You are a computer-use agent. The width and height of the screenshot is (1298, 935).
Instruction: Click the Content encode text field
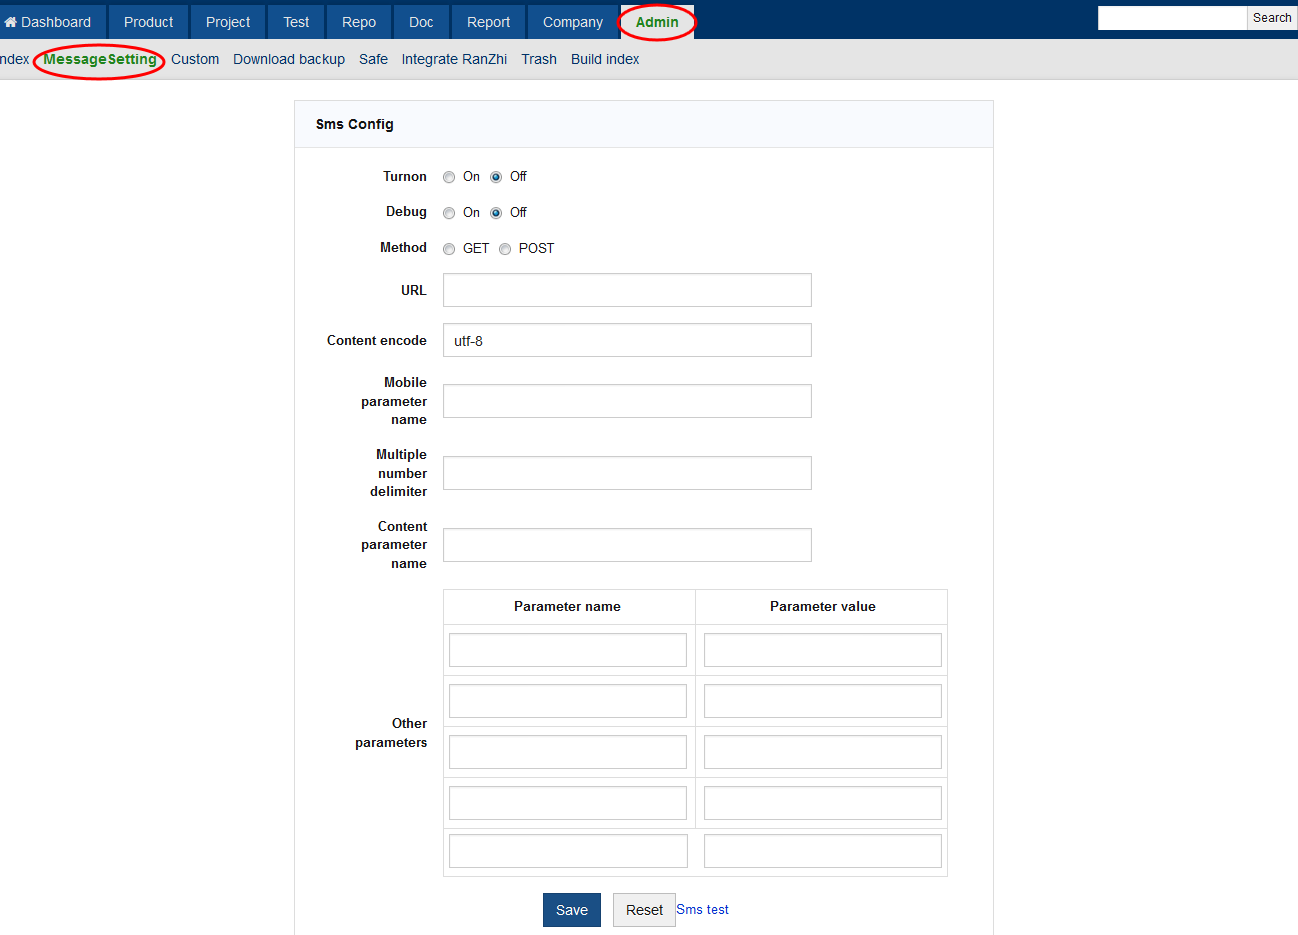tap(627, 340)
